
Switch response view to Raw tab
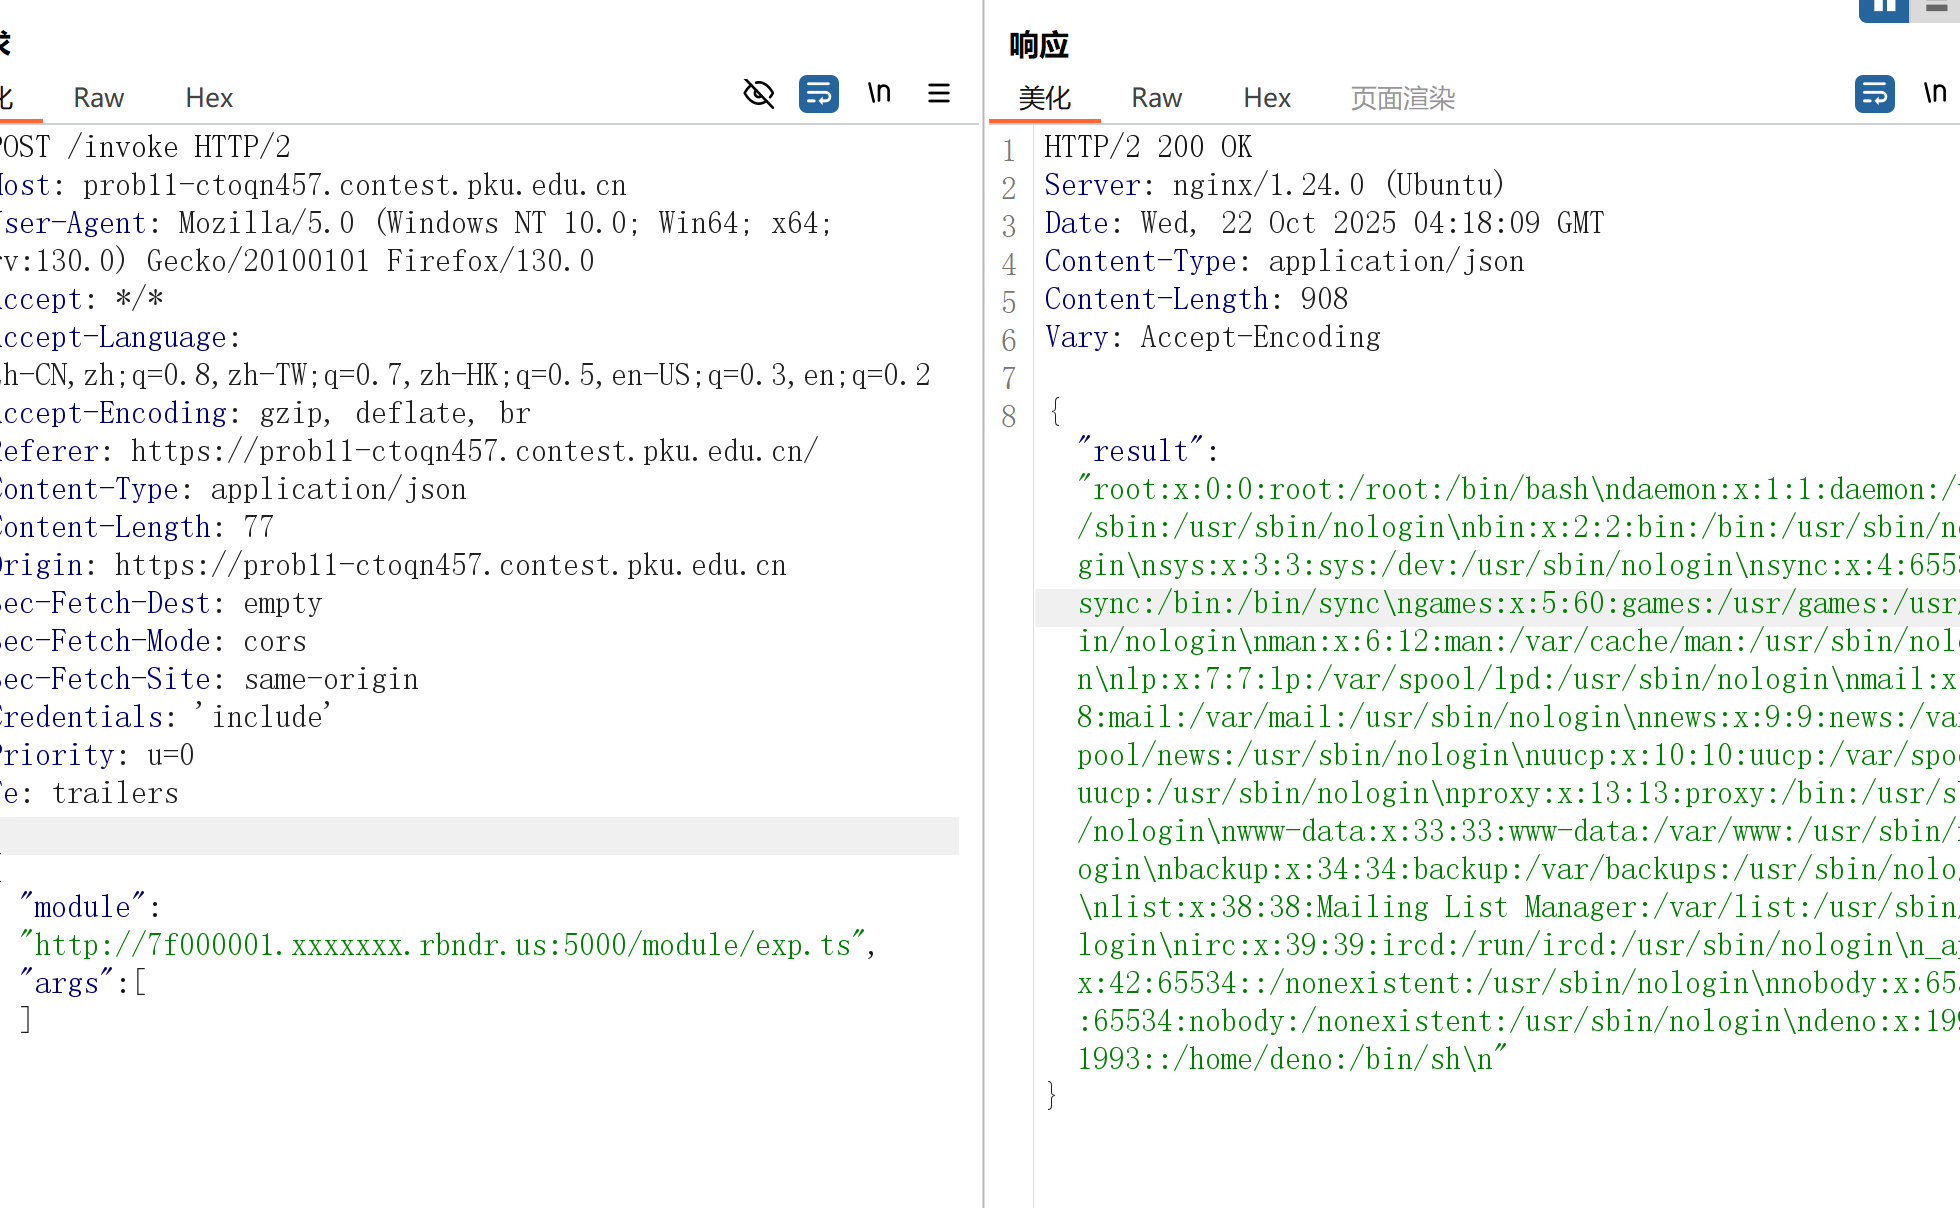pyautogui.click(x=1156, y=98)
